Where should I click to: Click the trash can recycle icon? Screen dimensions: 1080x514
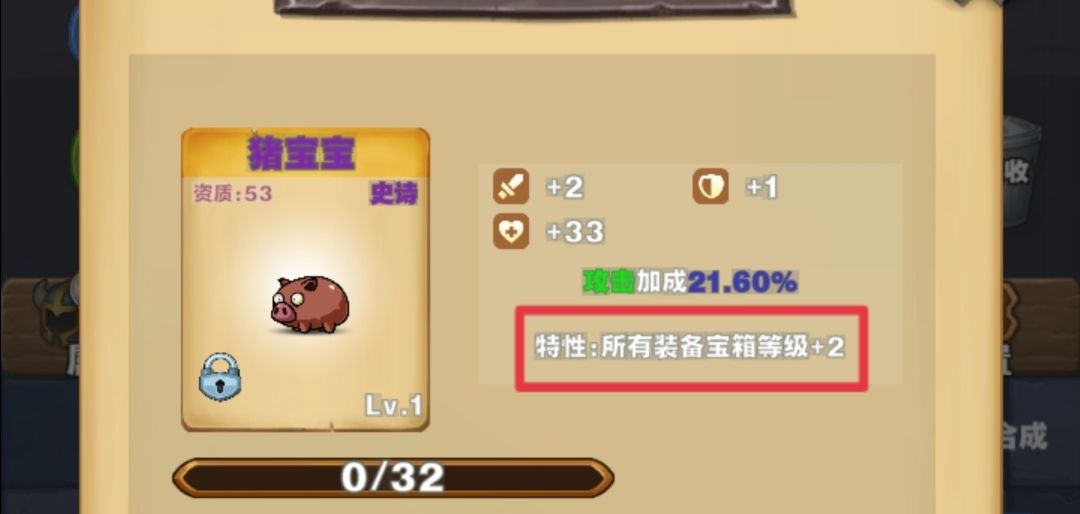[x=1021, y=171]
